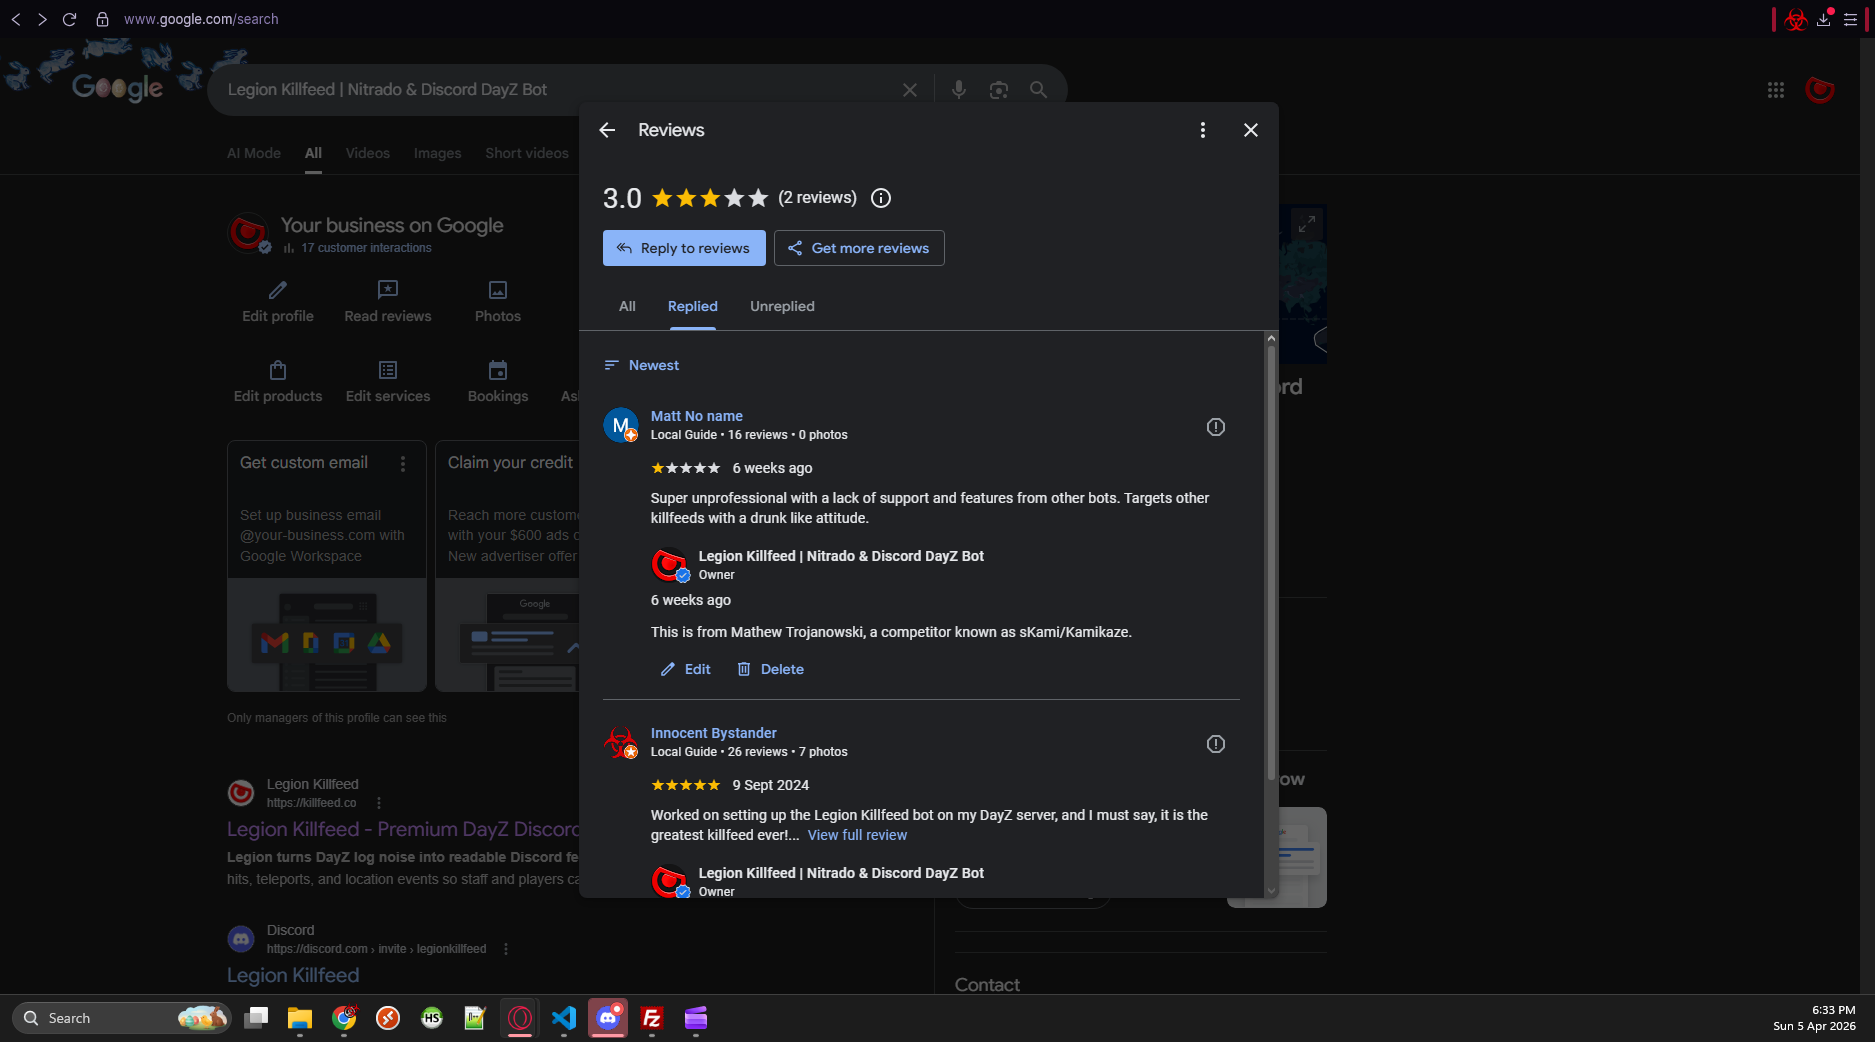Image resolution: width=1875 pixels, height=1042 pixels.
Task: Click the site security lock icon
Action: click(x=102, y=19)
